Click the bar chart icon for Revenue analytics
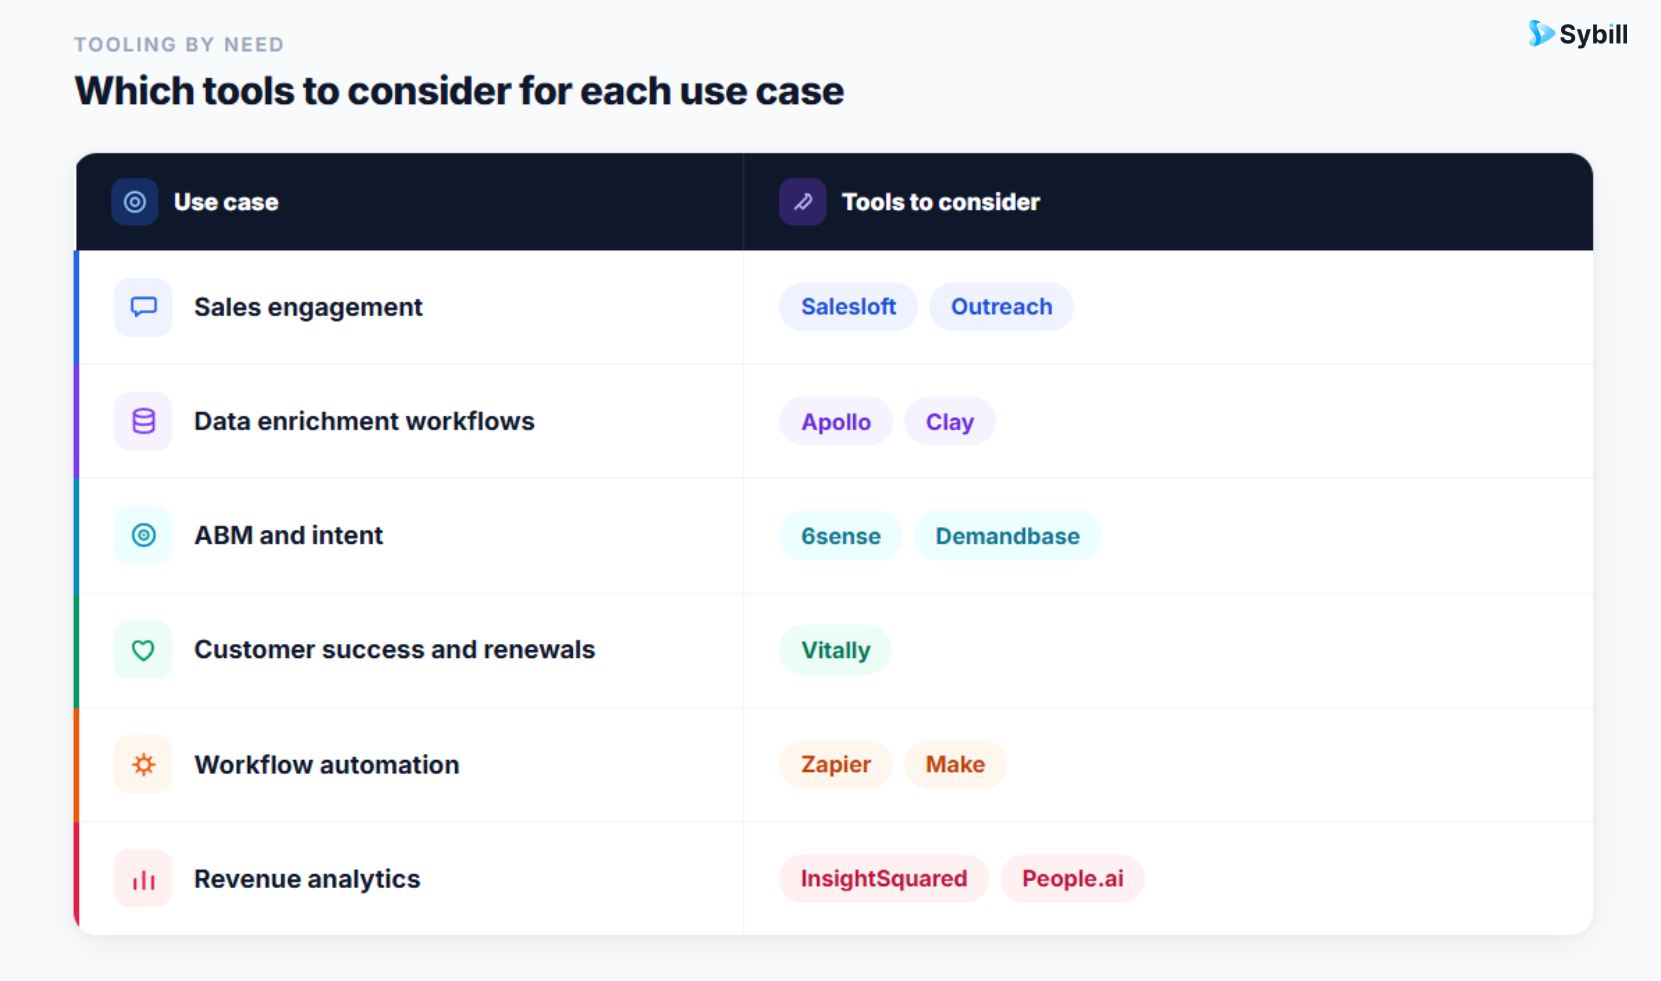 [x=143, y=879]
